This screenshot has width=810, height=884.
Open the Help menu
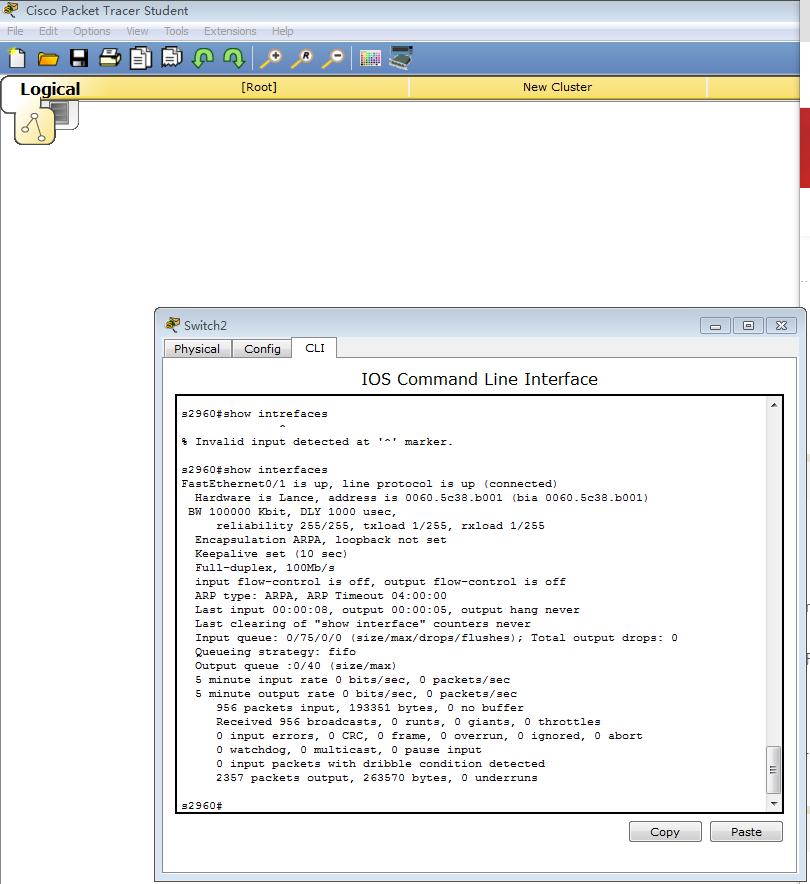(x=282, y=31)
